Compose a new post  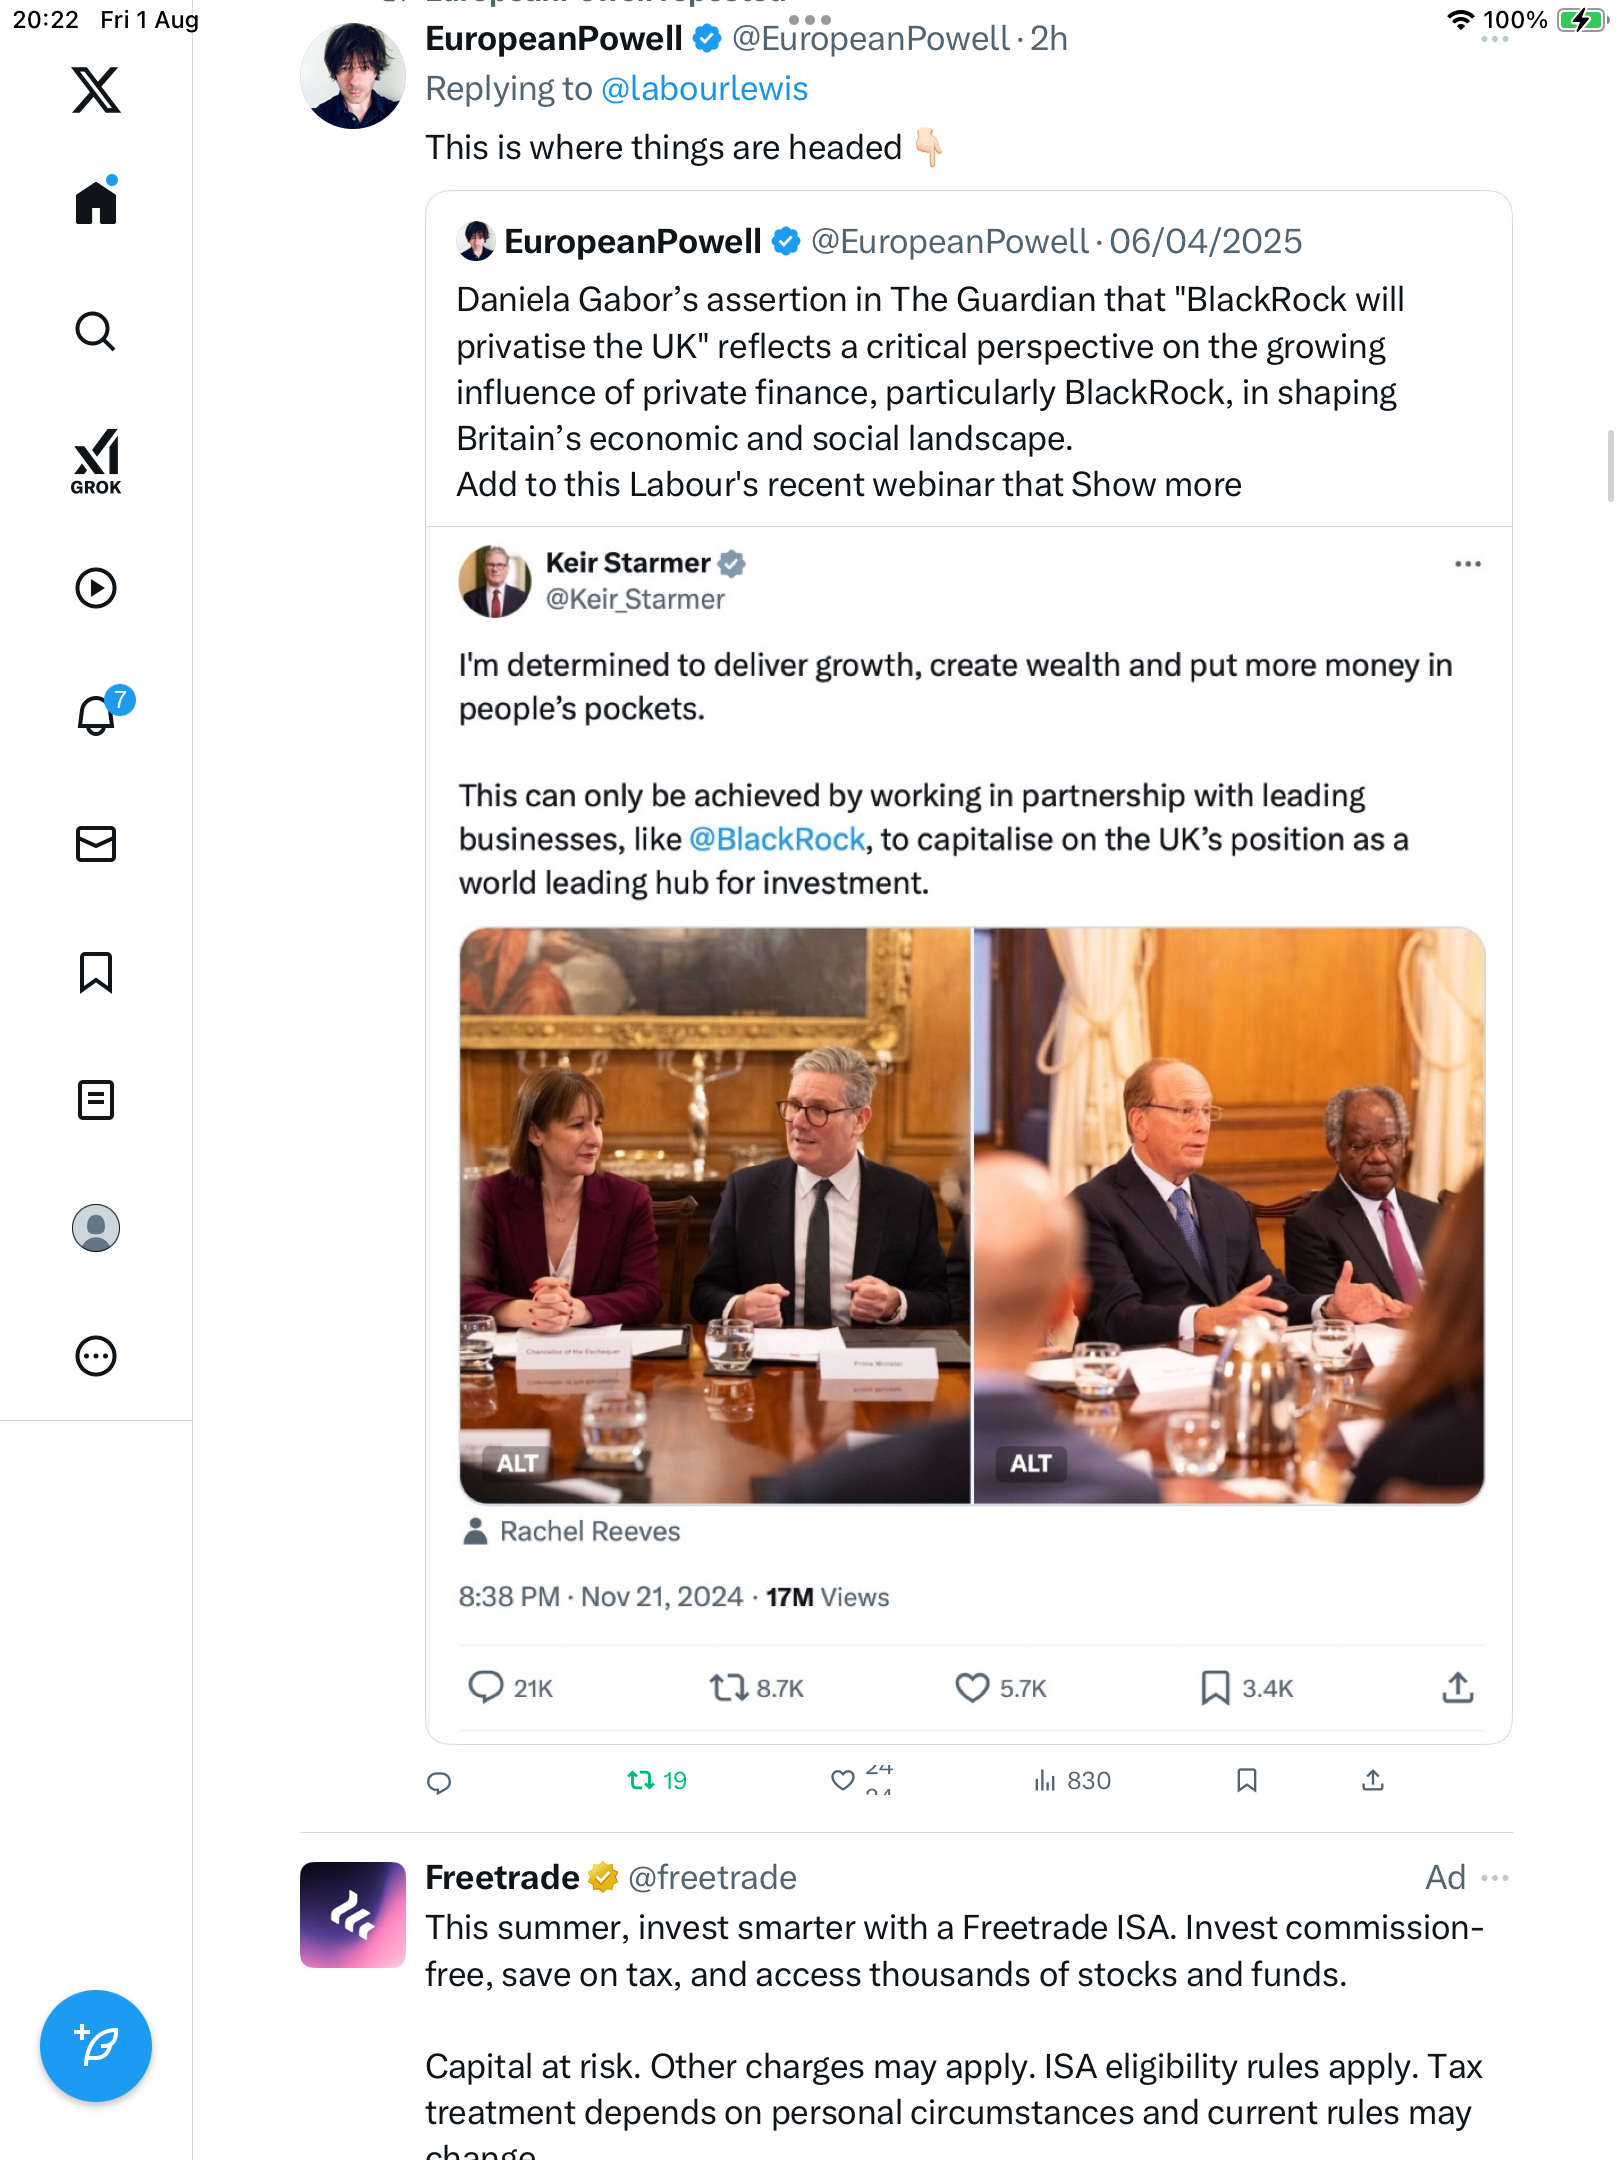coord(96,2046)
